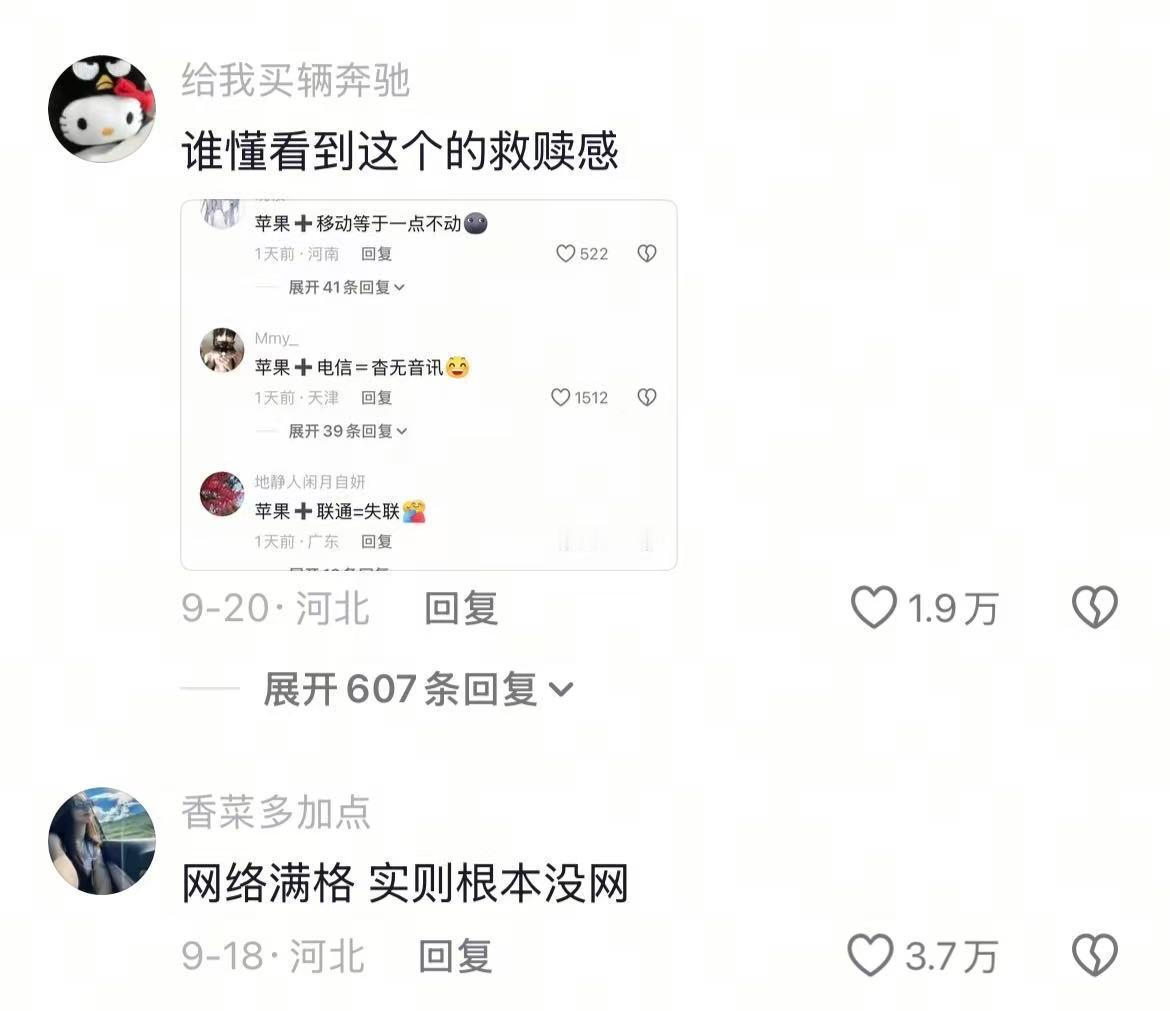Like the 网络满格 comment
The image size is (1170, 1011).
point(870,955)
